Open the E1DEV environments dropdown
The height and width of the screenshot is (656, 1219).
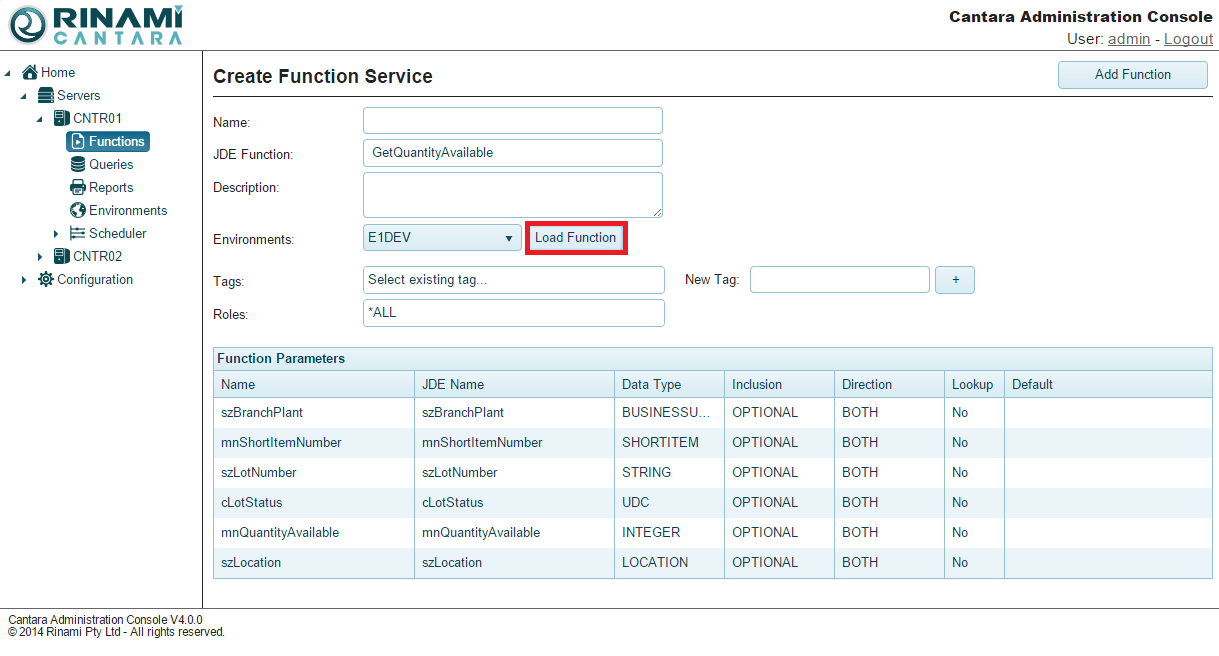(x=442, y=238)
